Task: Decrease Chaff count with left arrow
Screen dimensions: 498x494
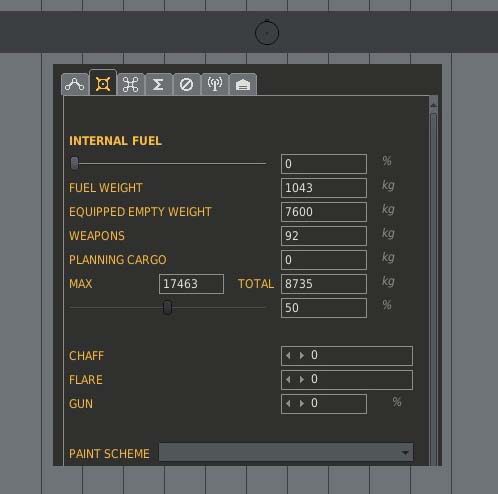Action: [x=288, y=355]
